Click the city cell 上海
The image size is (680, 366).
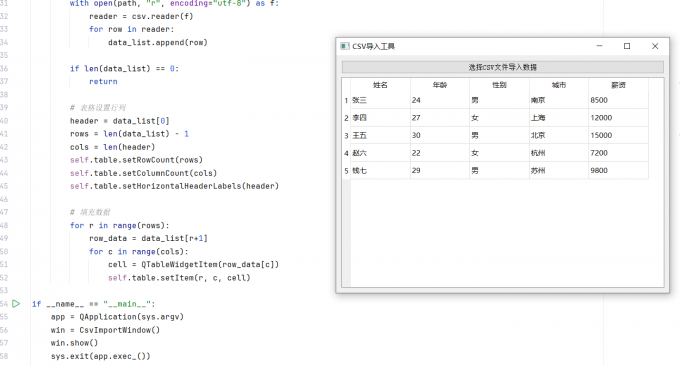click(559, 118)
